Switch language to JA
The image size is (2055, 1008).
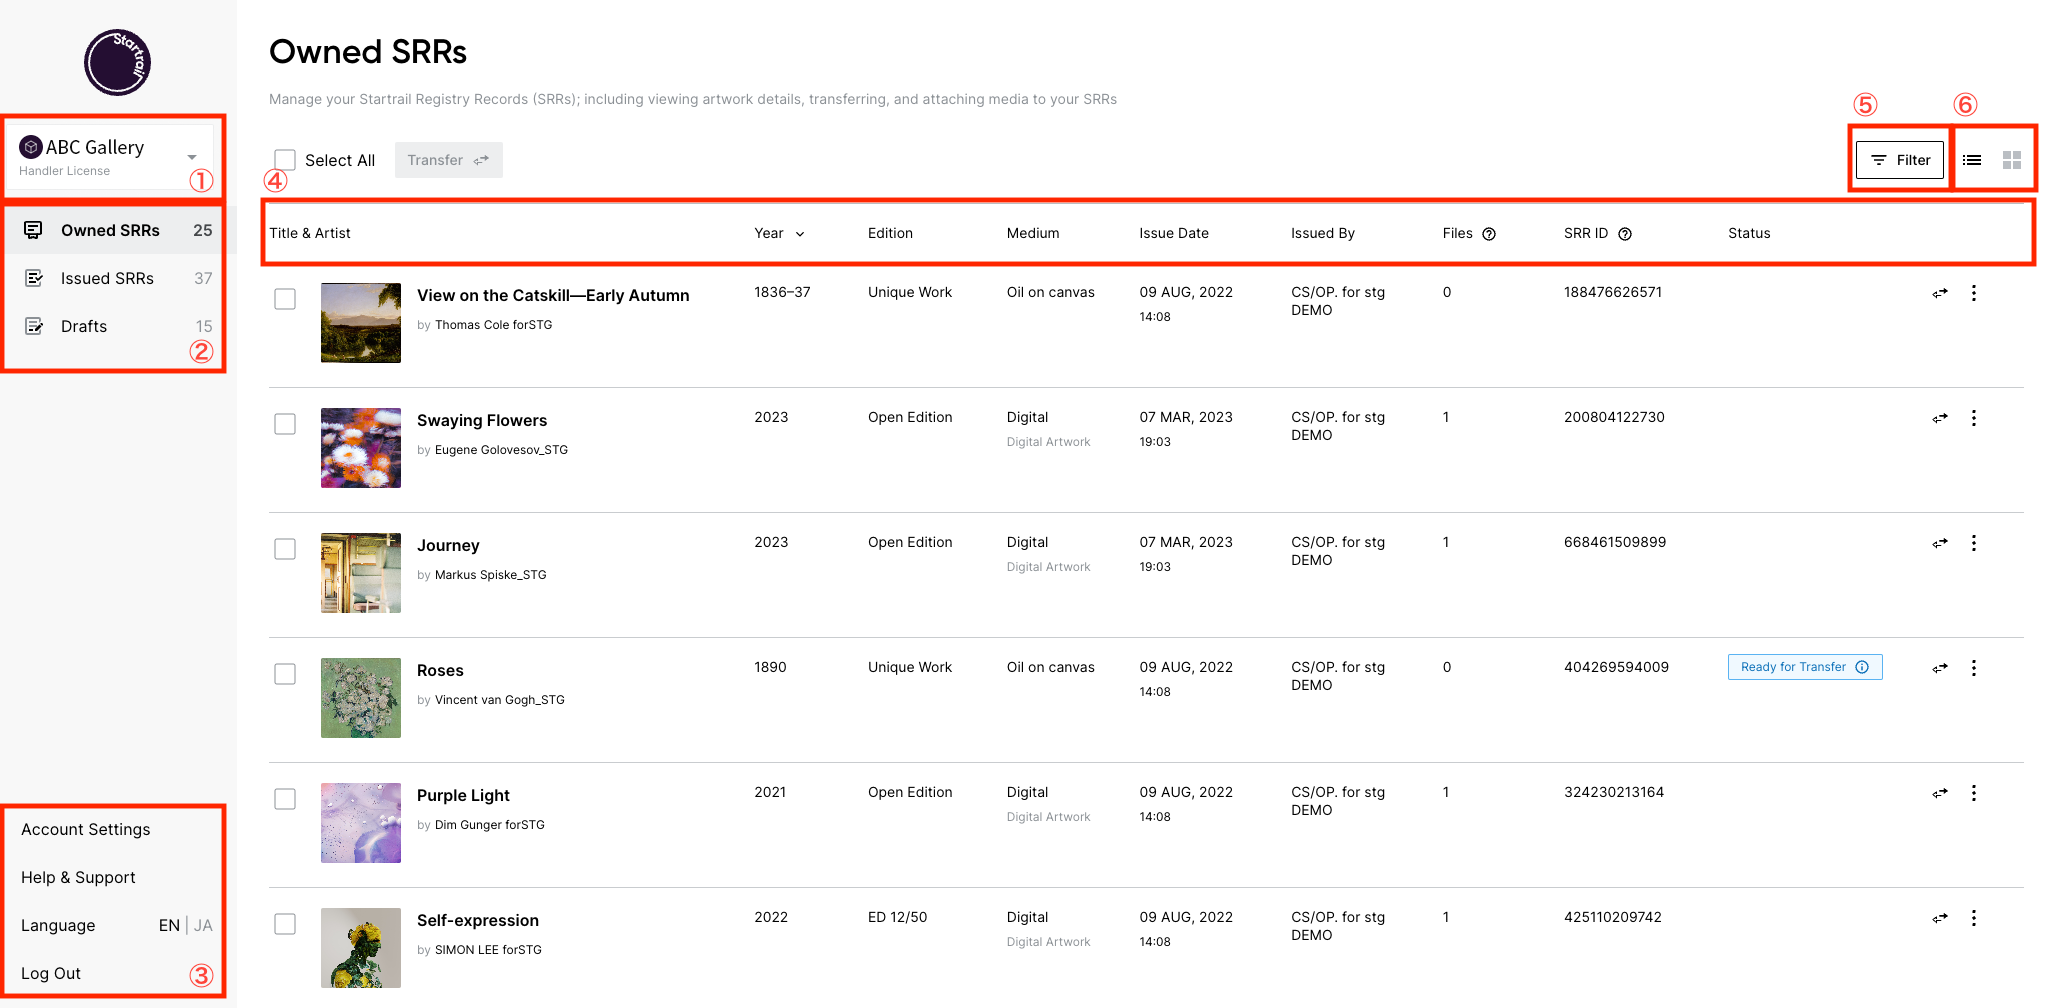(203, 926)
